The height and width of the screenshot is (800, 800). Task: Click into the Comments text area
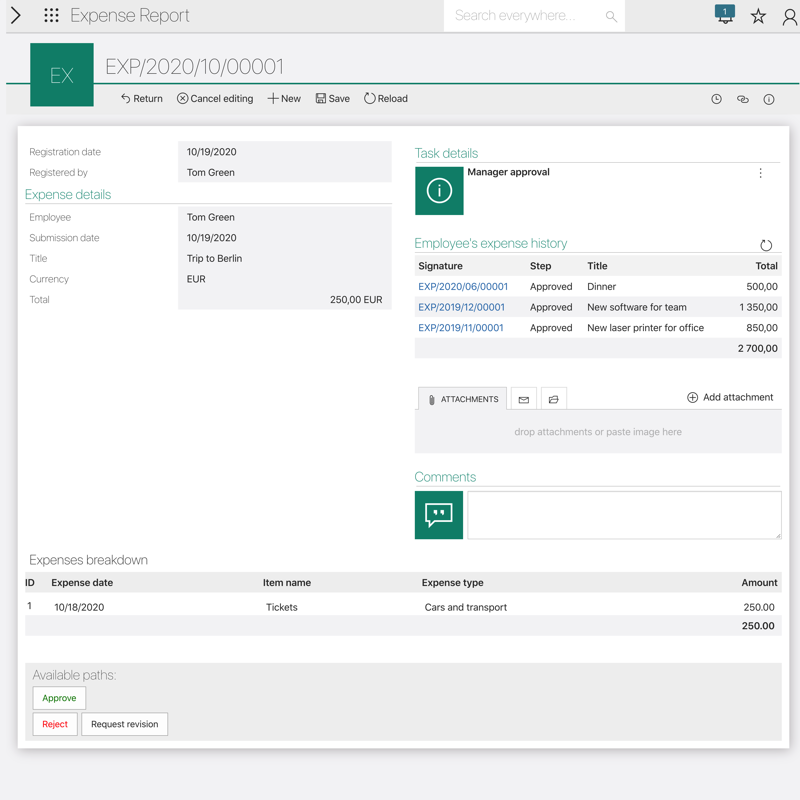(624, 515)
